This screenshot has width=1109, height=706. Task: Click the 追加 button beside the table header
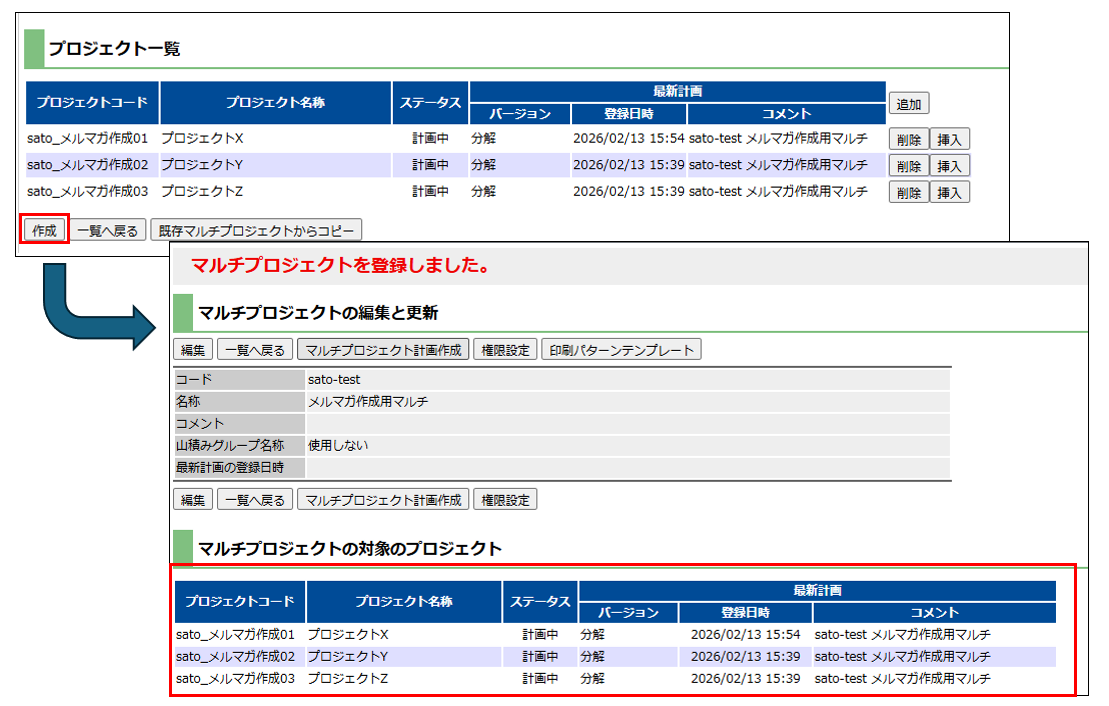[909, 104]
